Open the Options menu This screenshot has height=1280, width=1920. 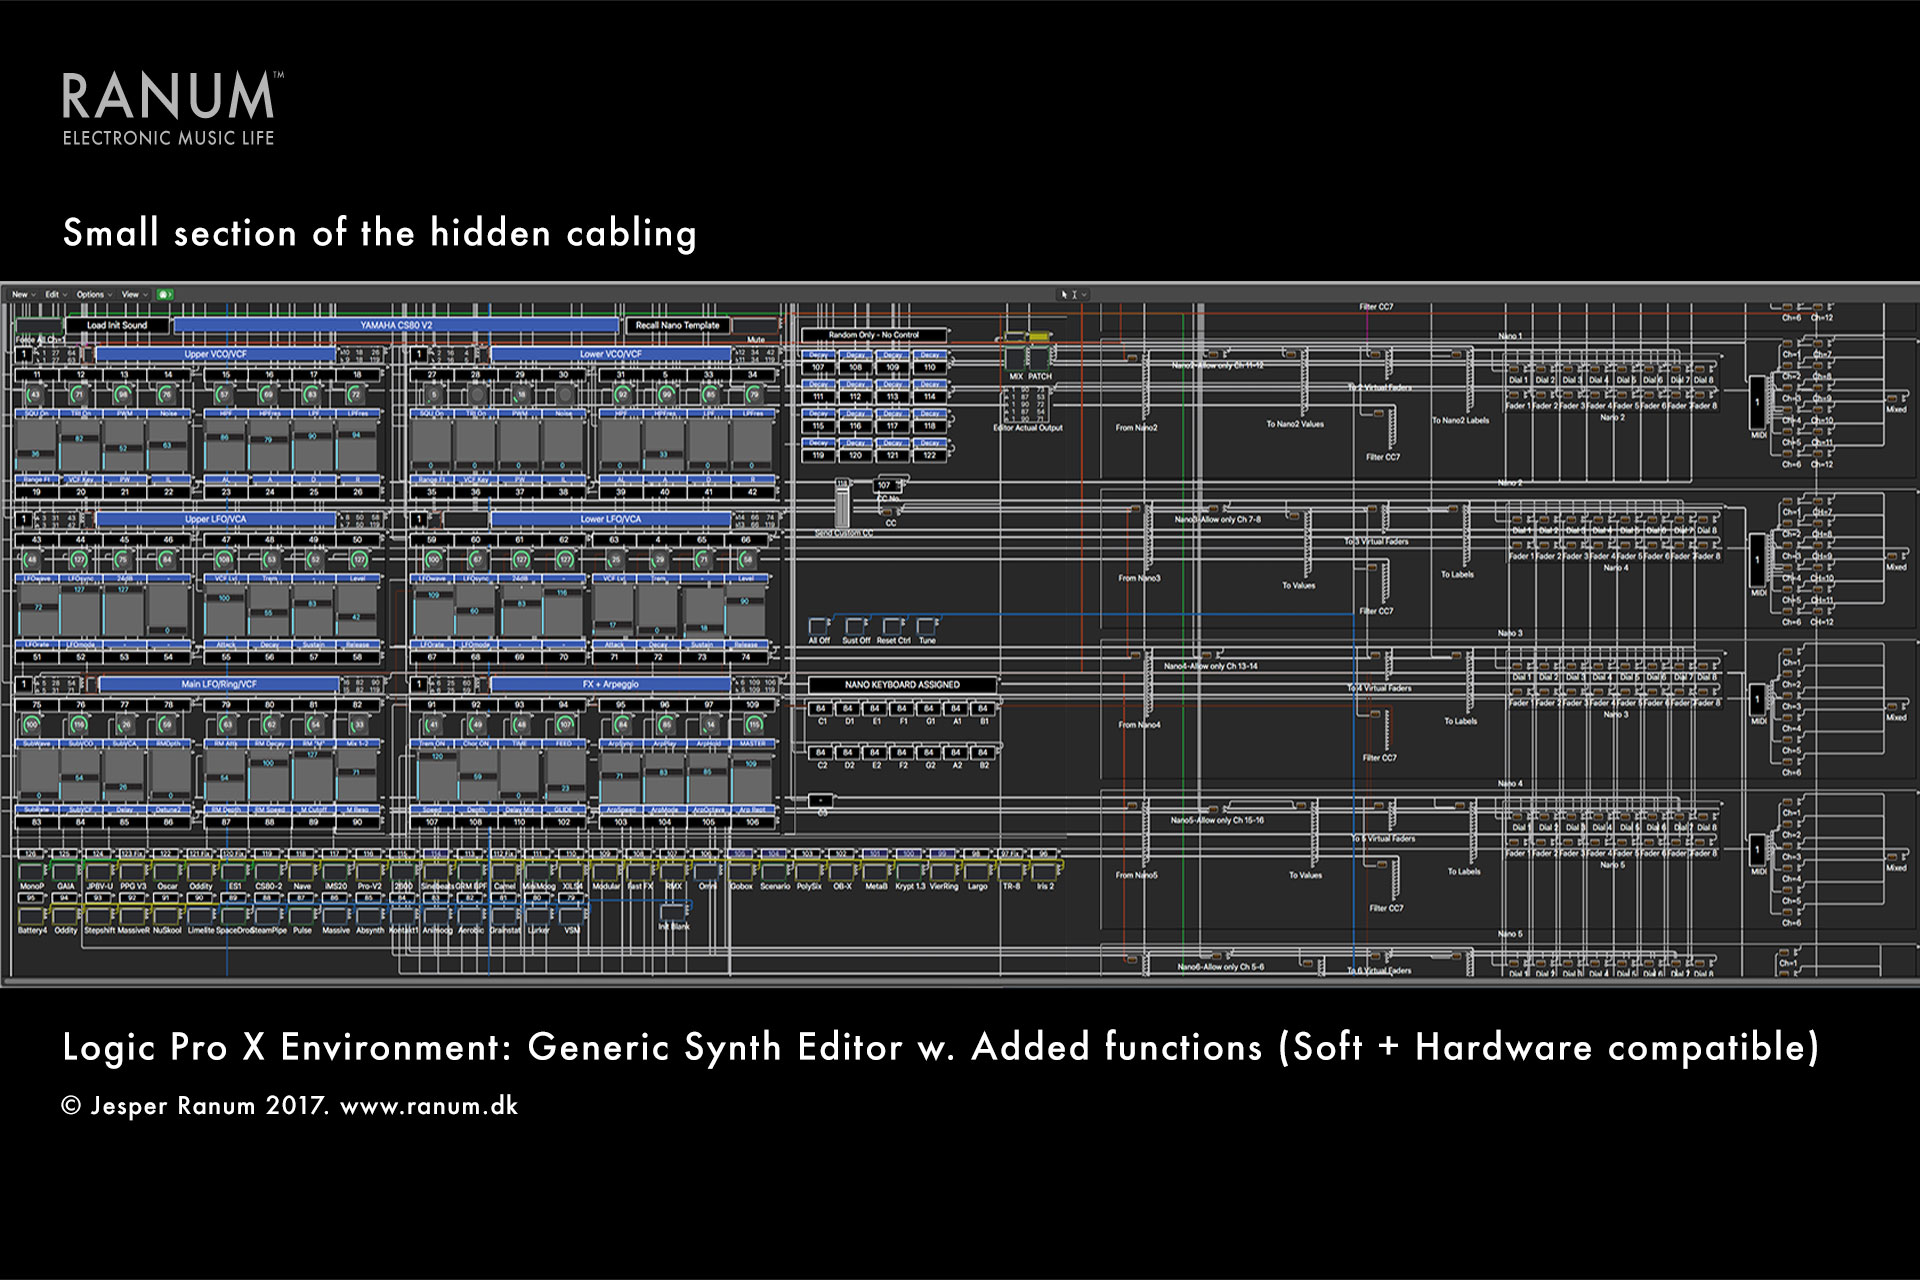pyautogui.click(x=93, y=295)
